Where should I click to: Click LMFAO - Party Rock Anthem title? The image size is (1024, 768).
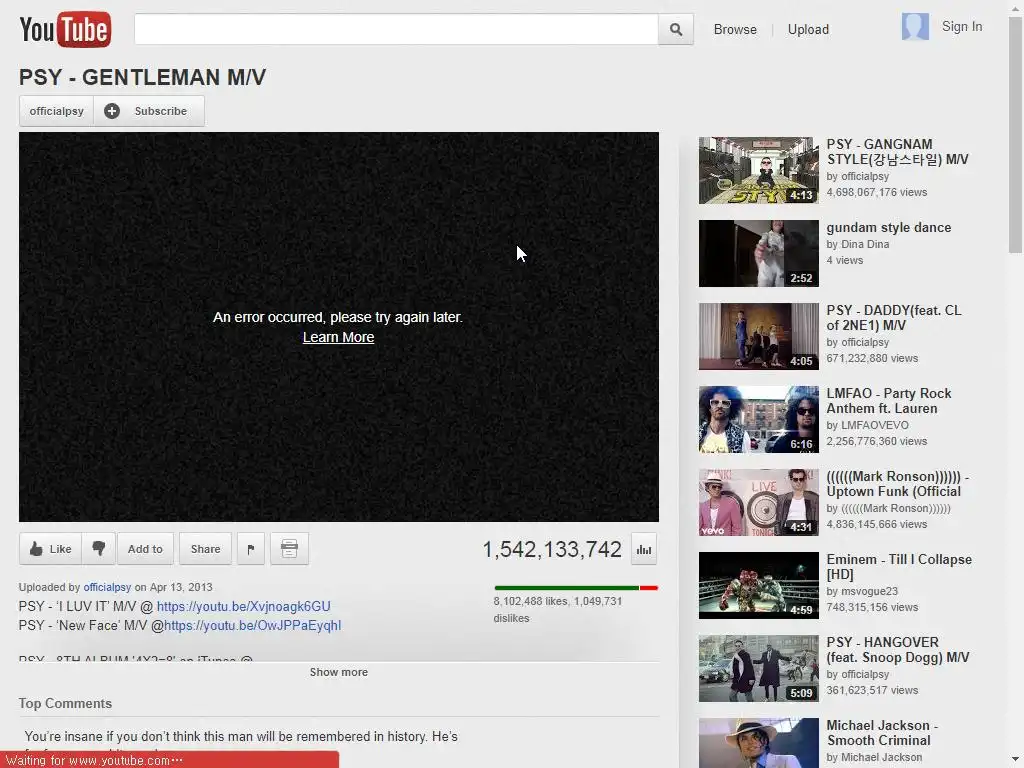click(889, 401)
